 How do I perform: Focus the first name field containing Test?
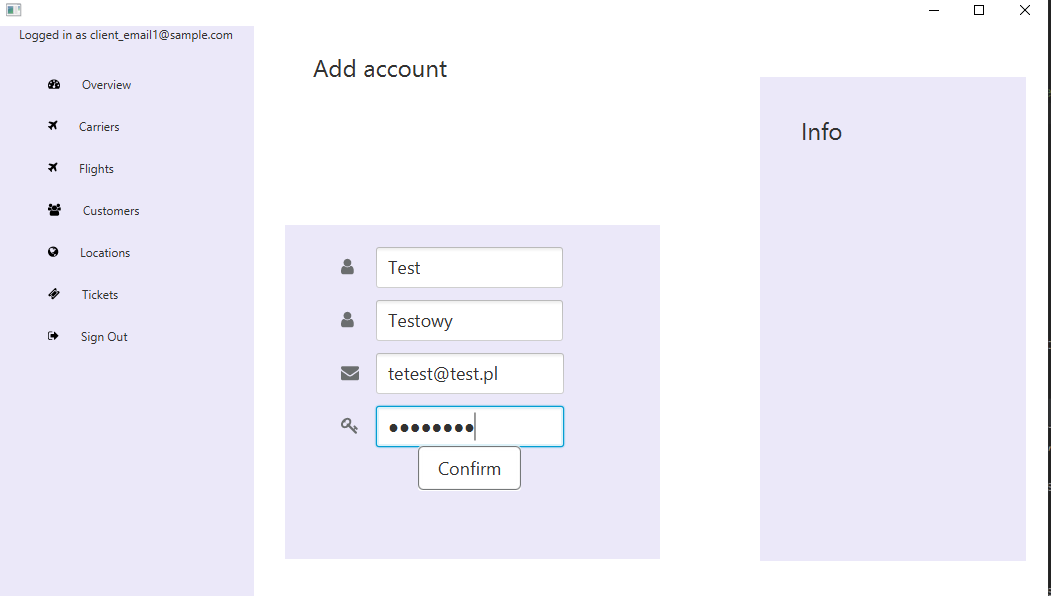(469, 267)
